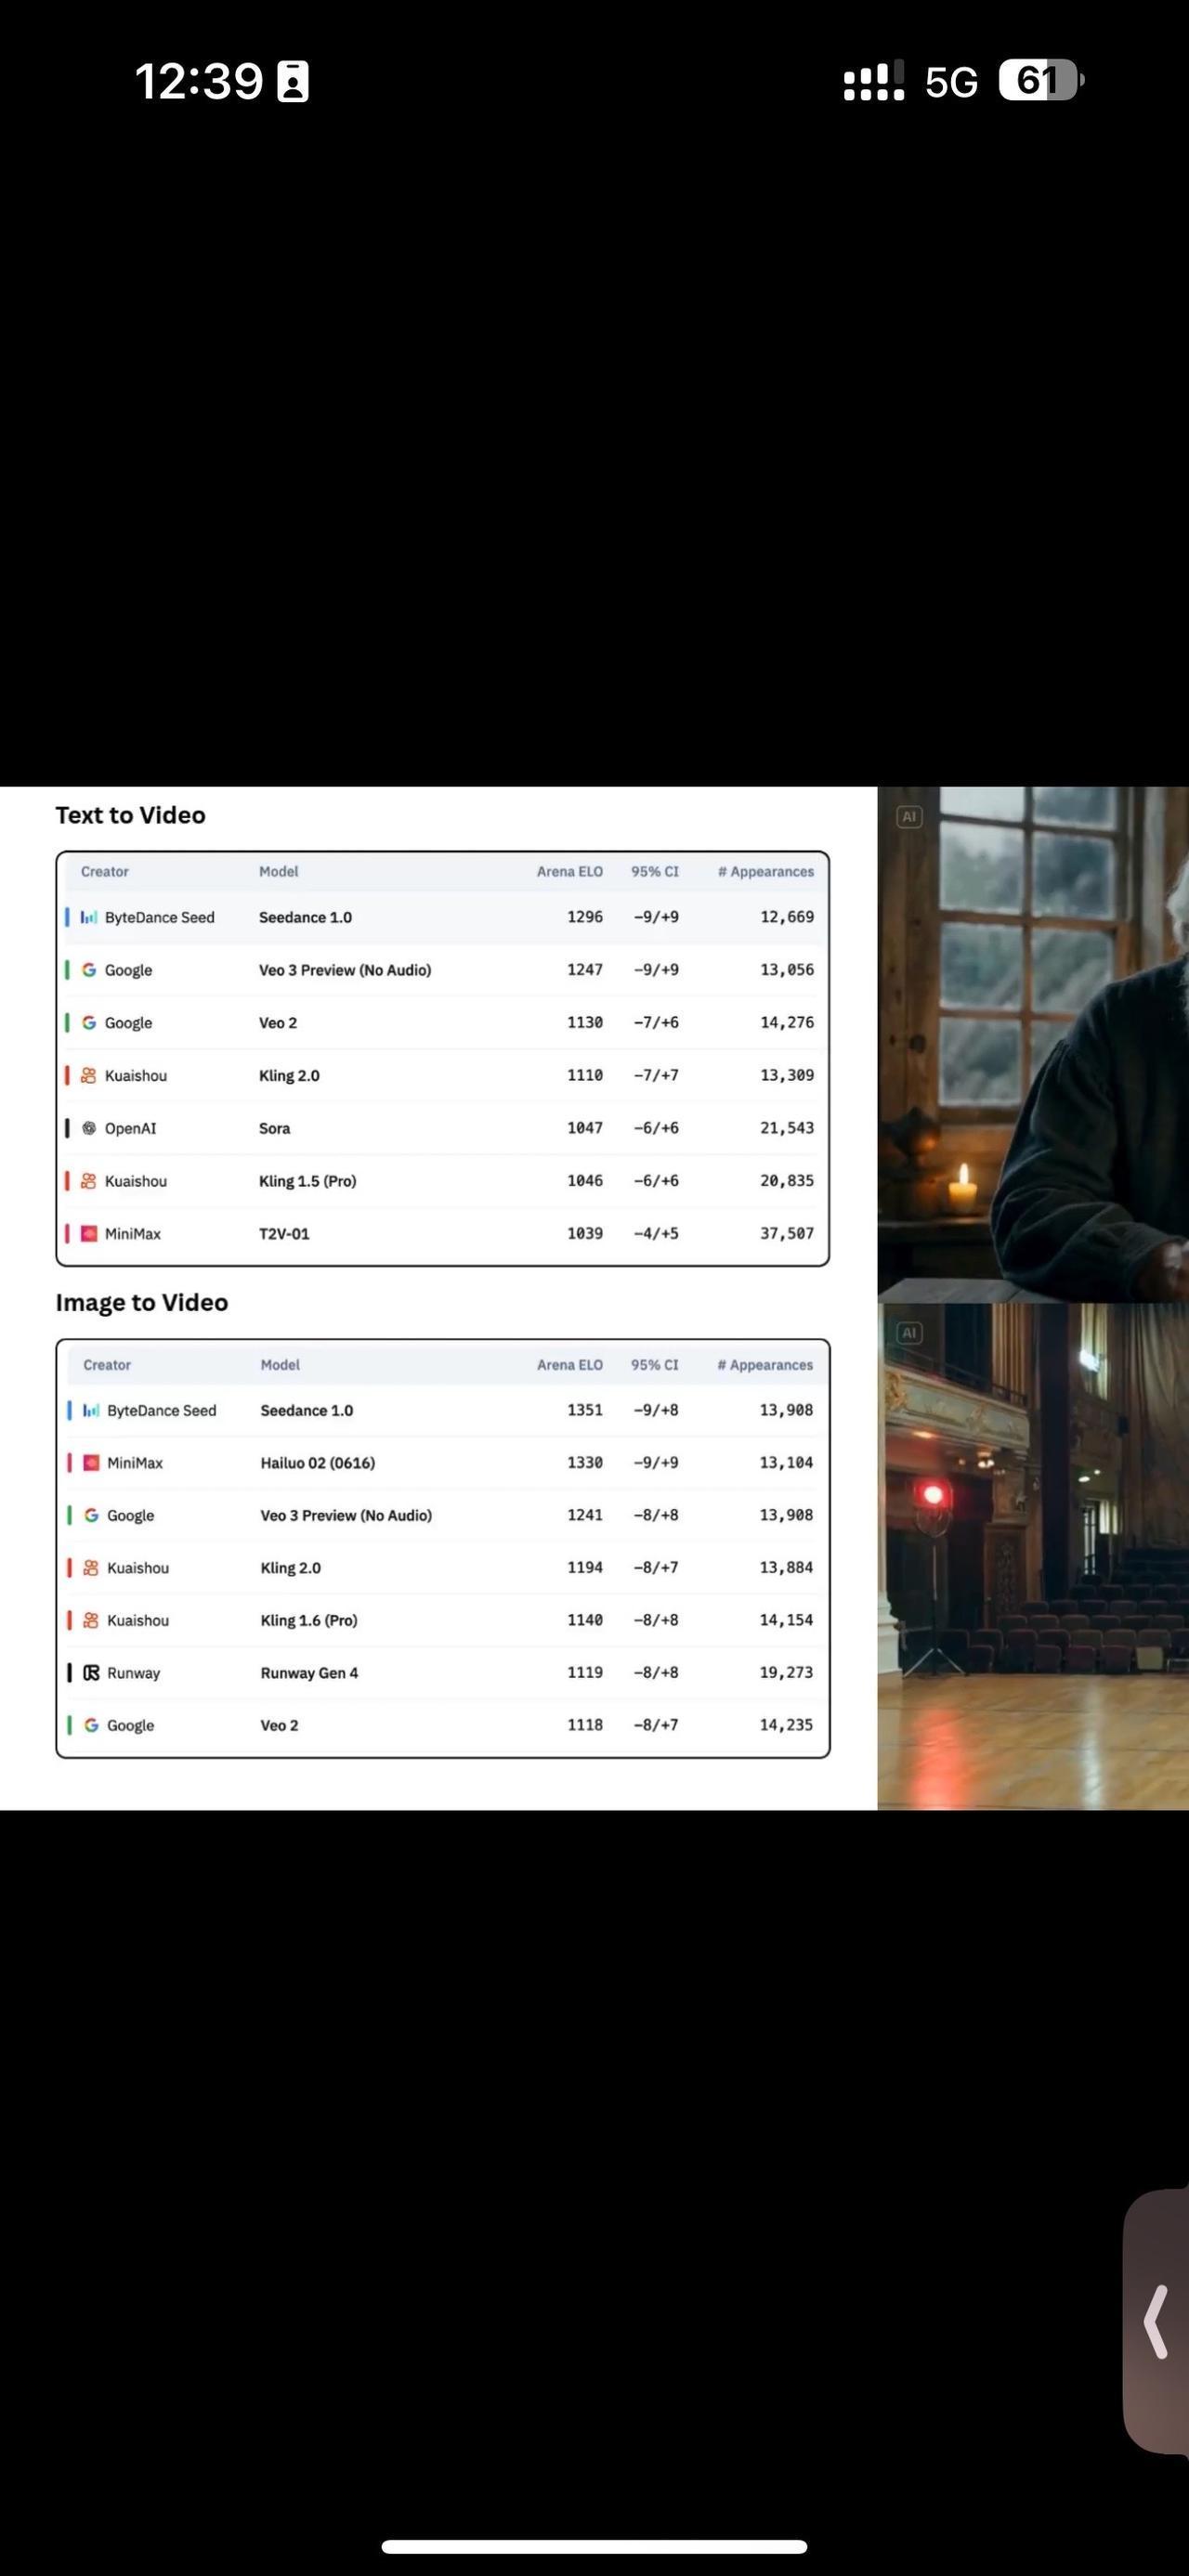
Task: Tap the ID badge icon beside clock
Action: click(293, 82)
